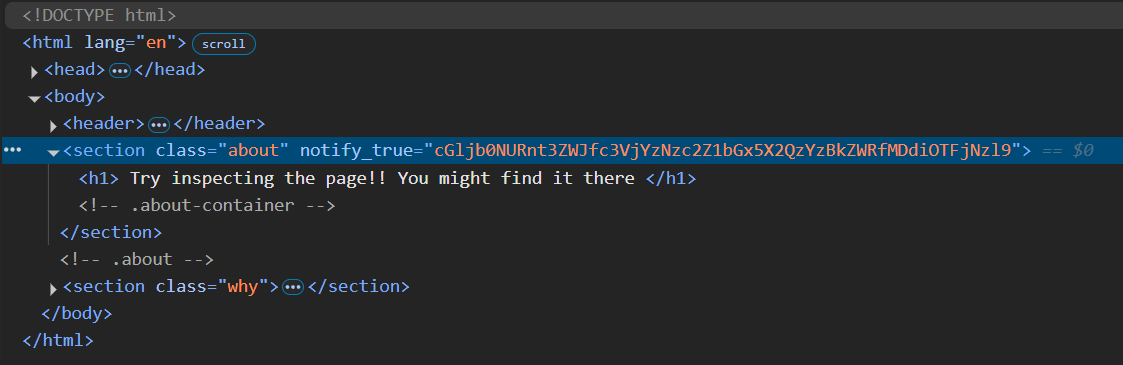Image resolution: width=1123 pixels, height=365 pixels.
Task: Collapse the body element arrow
Action: [x=34, y=98]
